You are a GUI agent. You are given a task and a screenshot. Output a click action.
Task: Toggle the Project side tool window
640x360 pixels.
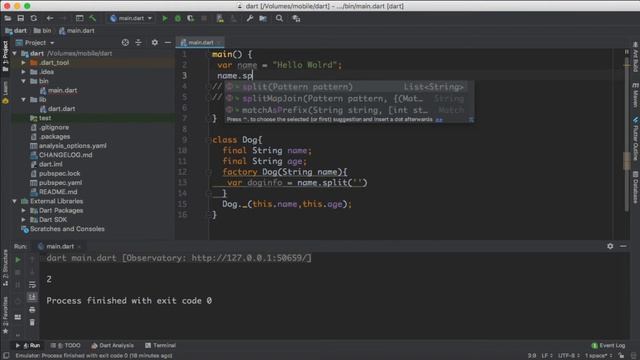click(5, 56)
